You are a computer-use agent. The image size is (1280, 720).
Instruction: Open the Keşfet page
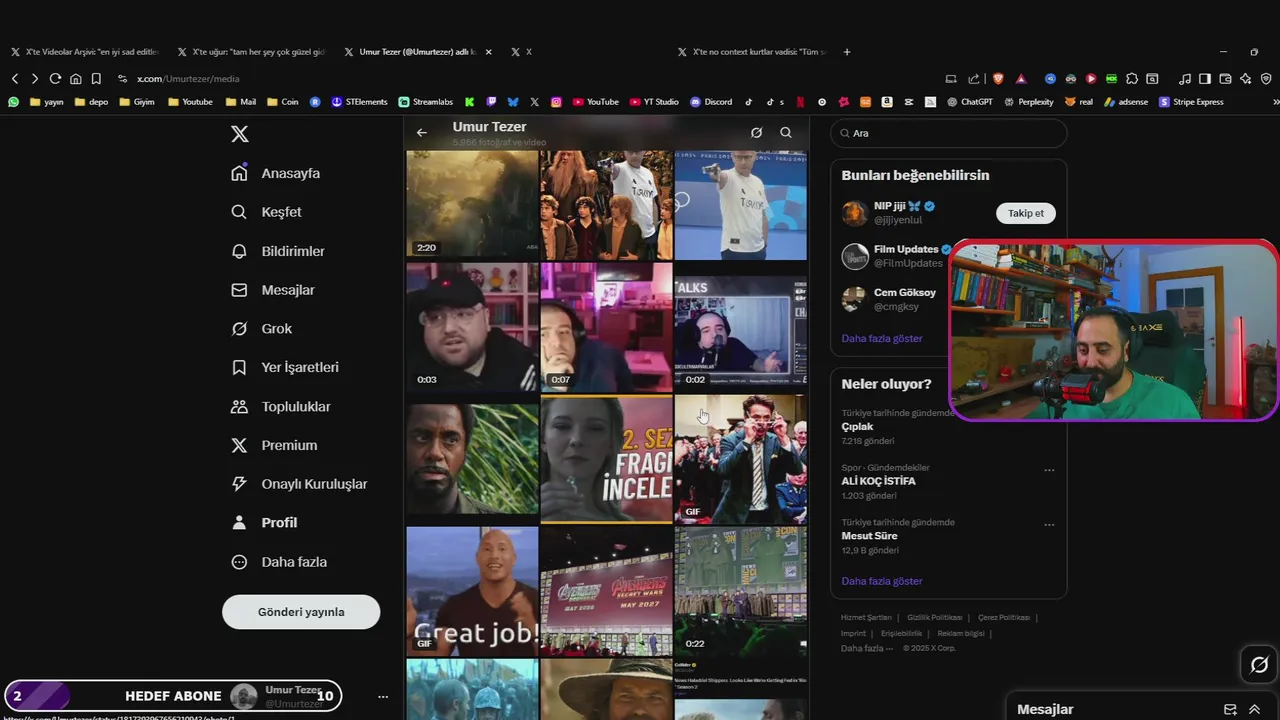click(x=265, y=212)
